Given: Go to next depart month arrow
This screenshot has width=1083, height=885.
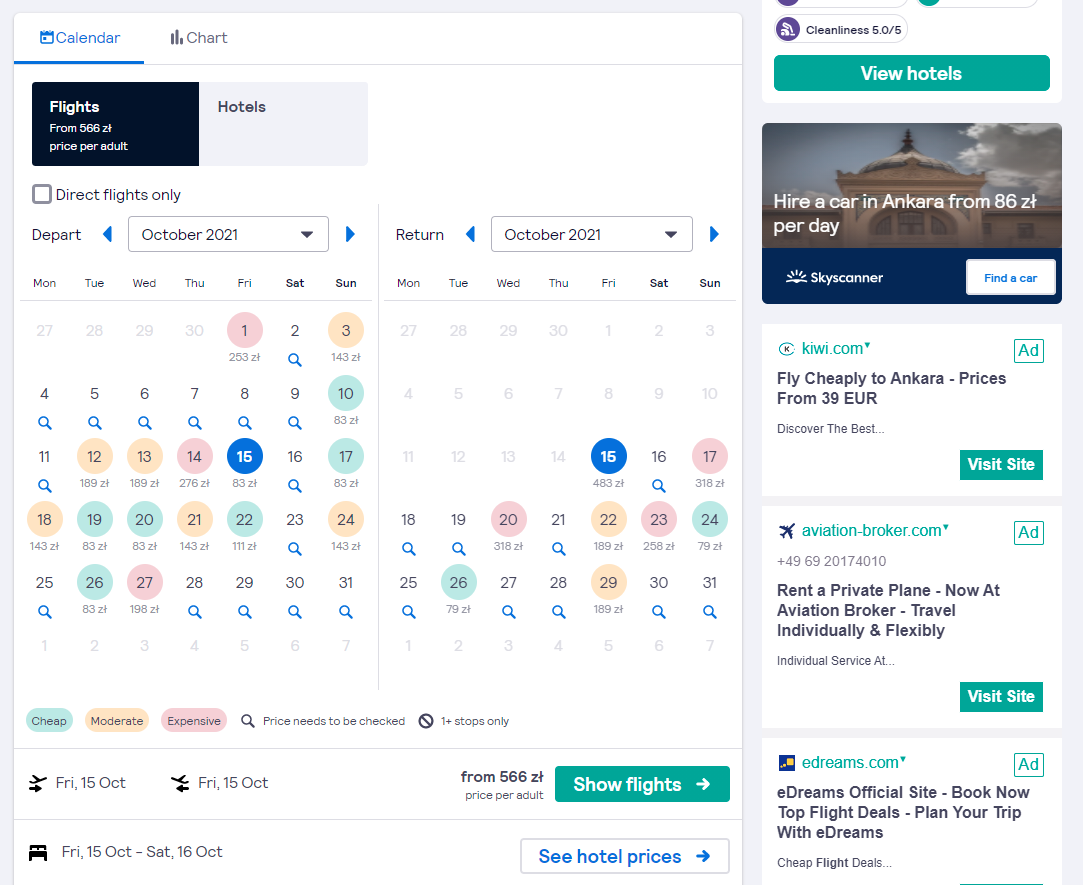Looking at the screenshot, I should coord(350,234).
